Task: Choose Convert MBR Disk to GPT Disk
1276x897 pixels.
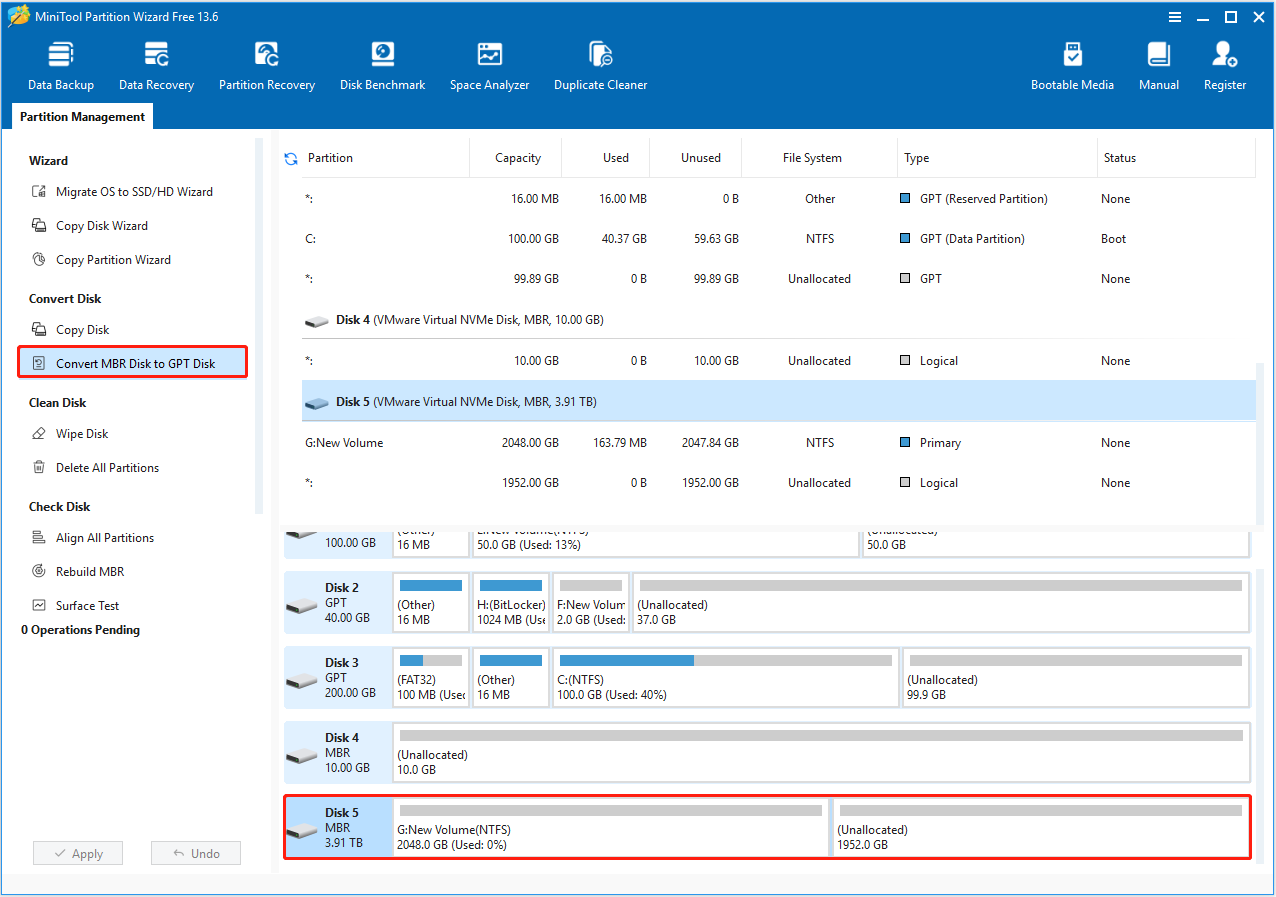Action: pos(132,362)
